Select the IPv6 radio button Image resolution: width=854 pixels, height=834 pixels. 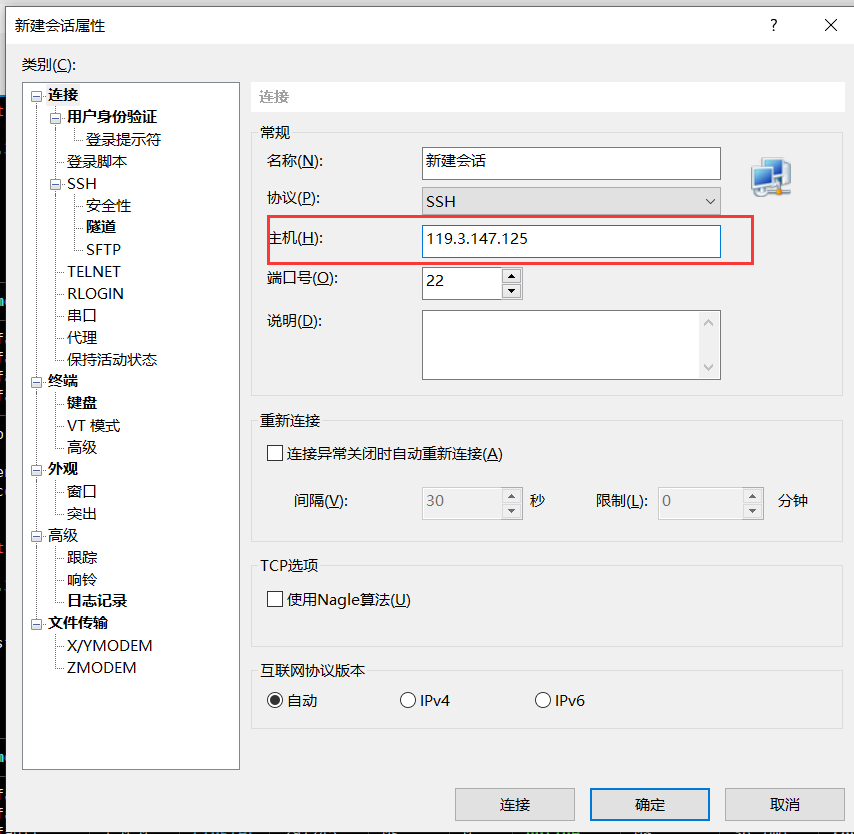coord(543,700)
